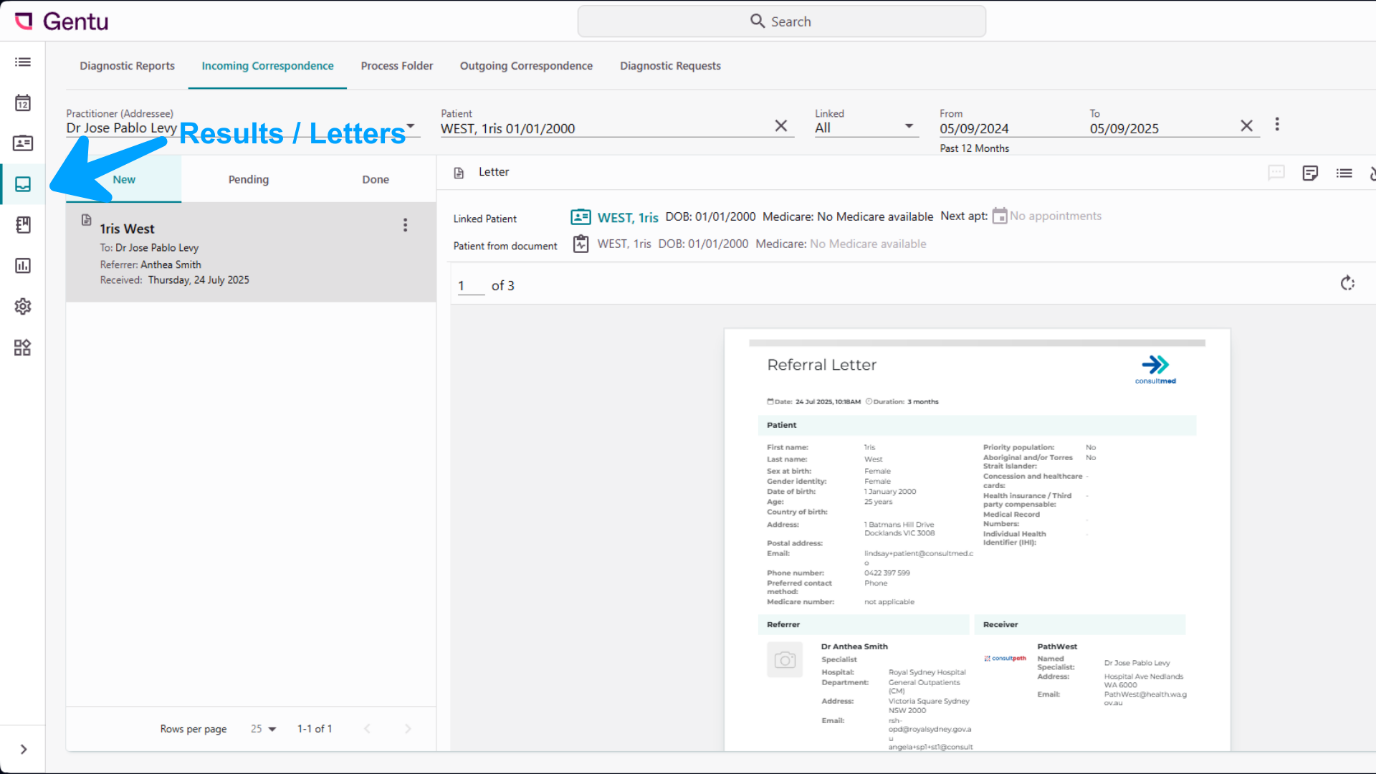The image size is (1376, 774).
Task: Open the reports chart sidebar icon
Action: (x=22, y=266)
